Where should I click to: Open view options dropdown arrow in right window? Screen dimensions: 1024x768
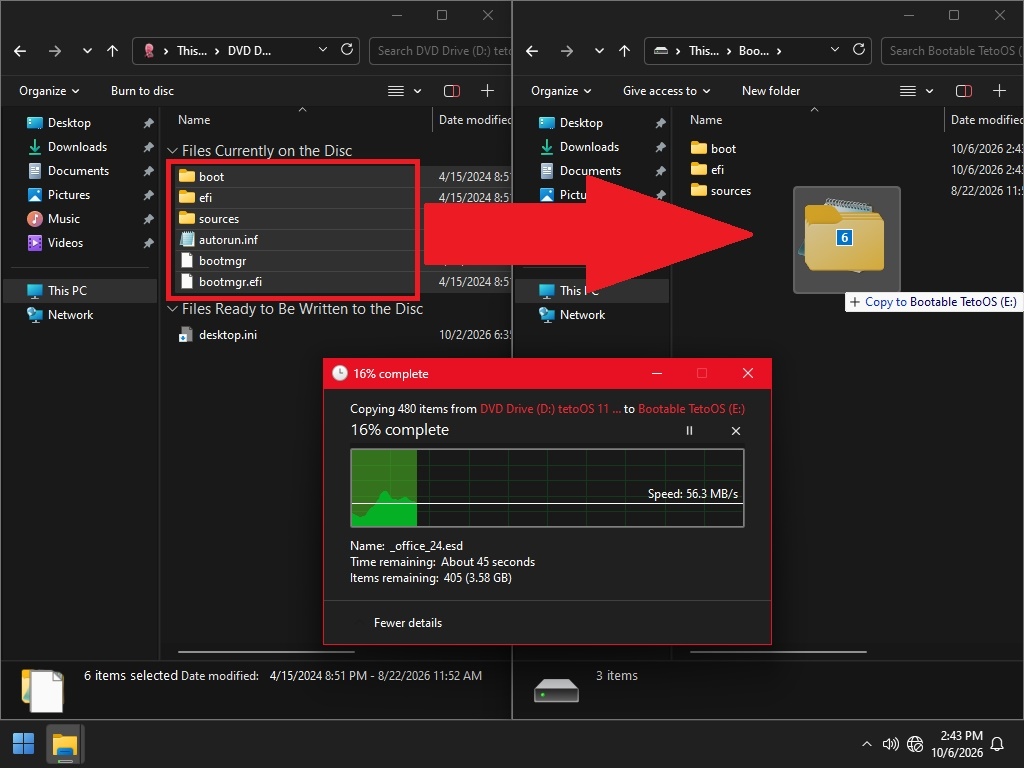coord(929,91)
